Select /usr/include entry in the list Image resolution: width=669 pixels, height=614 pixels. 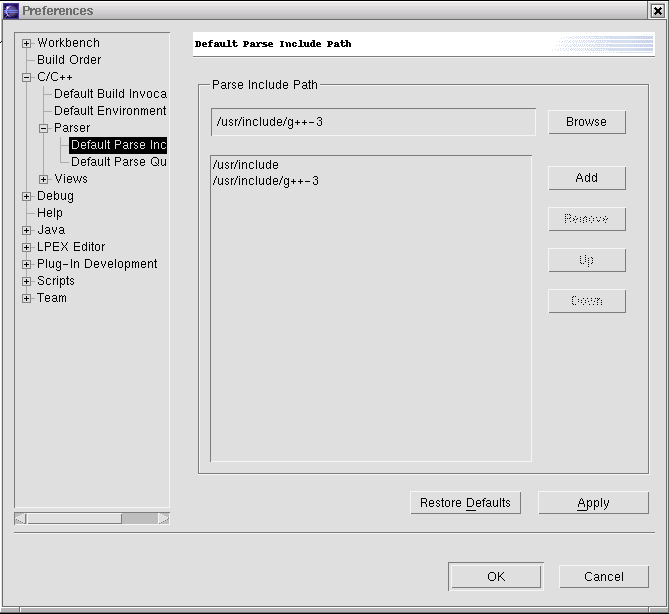pos(246,165)
